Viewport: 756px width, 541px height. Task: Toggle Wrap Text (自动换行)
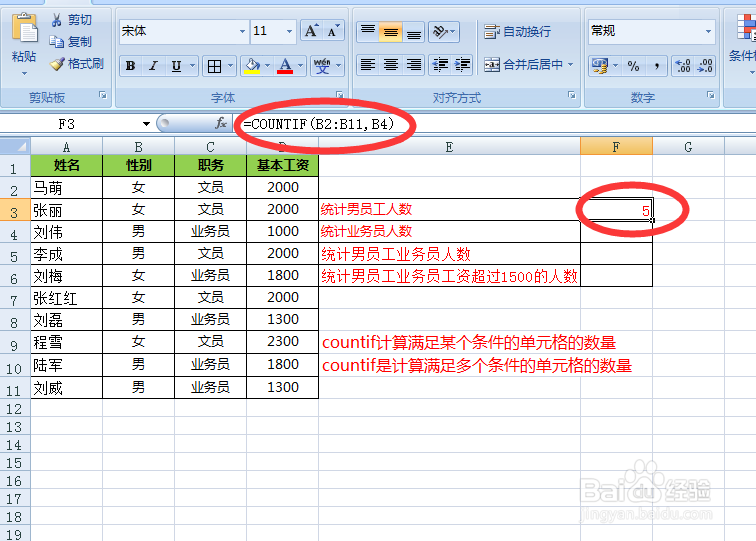(x=517, y=32)
